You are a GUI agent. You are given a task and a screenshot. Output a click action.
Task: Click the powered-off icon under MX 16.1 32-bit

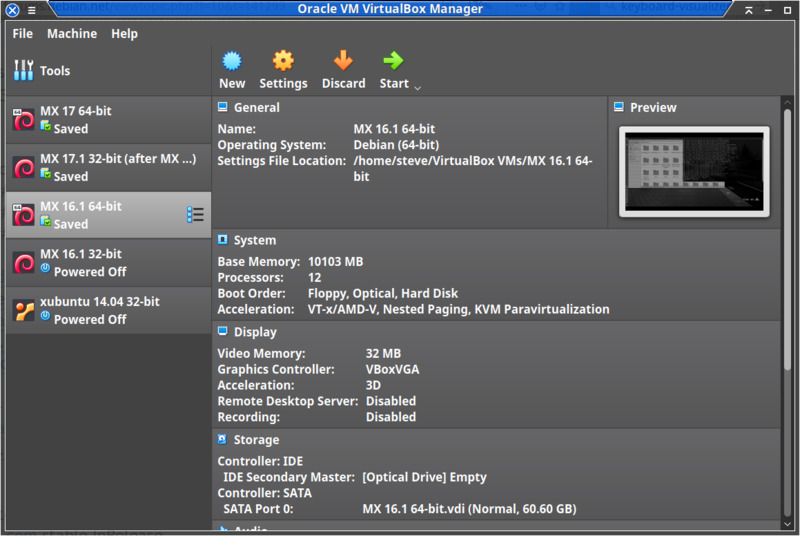click(45, 268)
